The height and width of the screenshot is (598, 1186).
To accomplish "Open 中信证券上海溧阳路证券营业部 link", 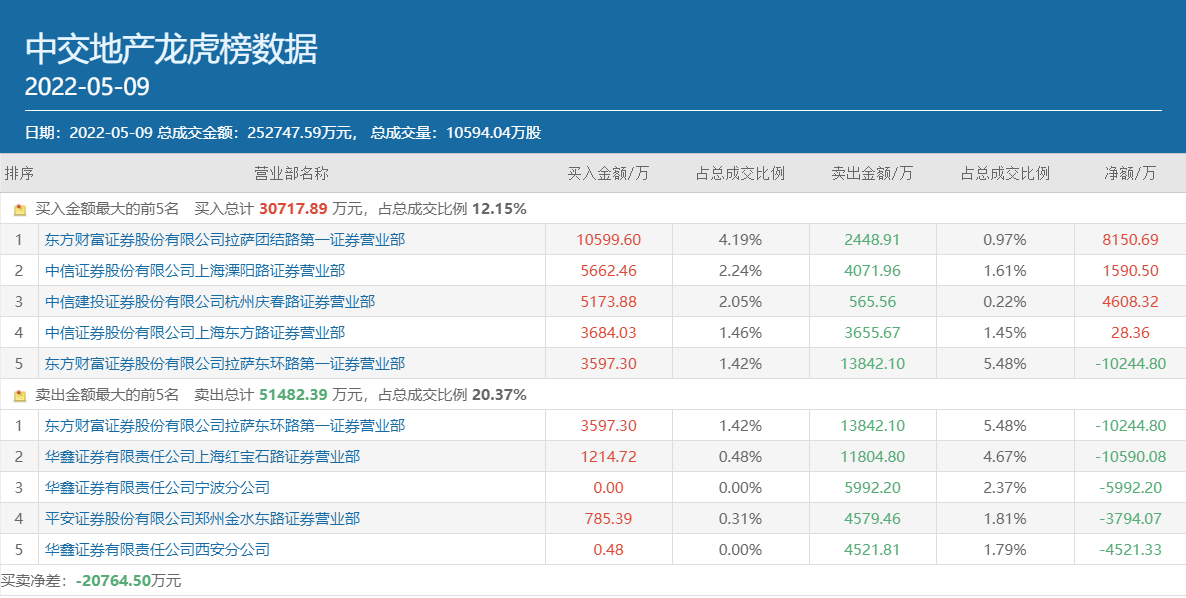I will [x=195, y=271].
